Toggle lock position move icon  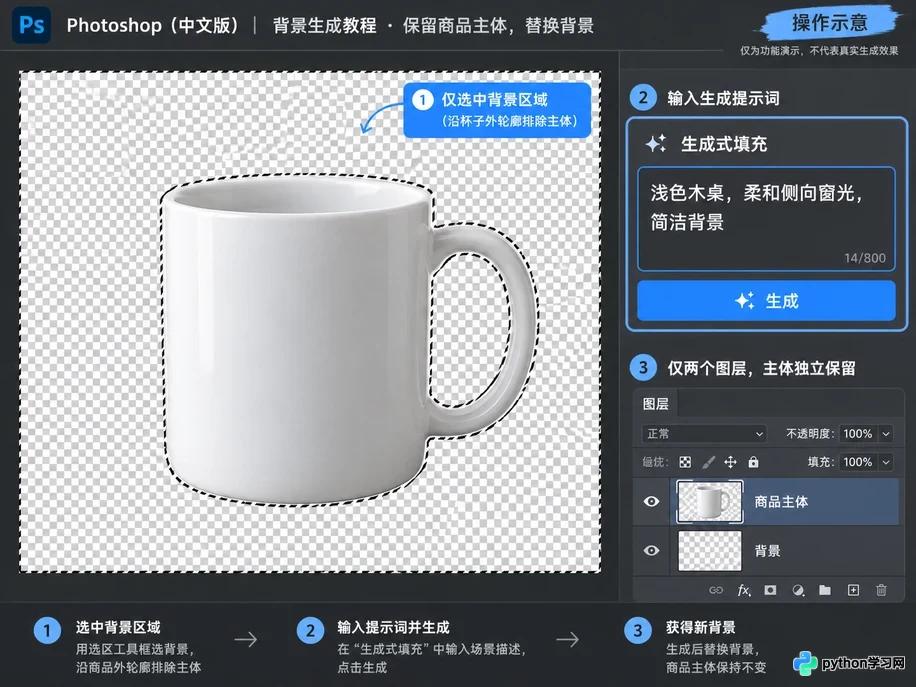coord(730,462)
